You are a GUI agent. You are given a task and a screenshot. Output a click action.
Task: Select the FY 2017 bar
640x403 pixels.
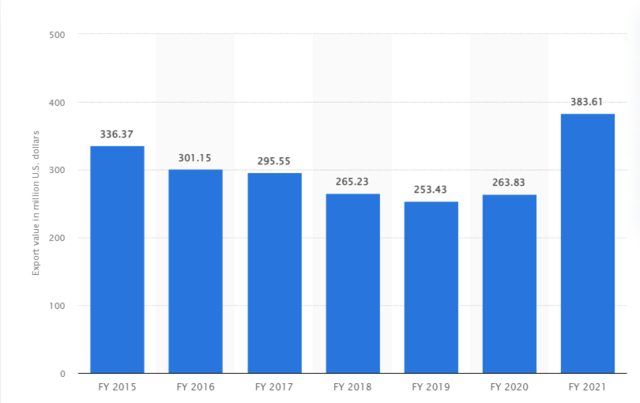point(274,273)
